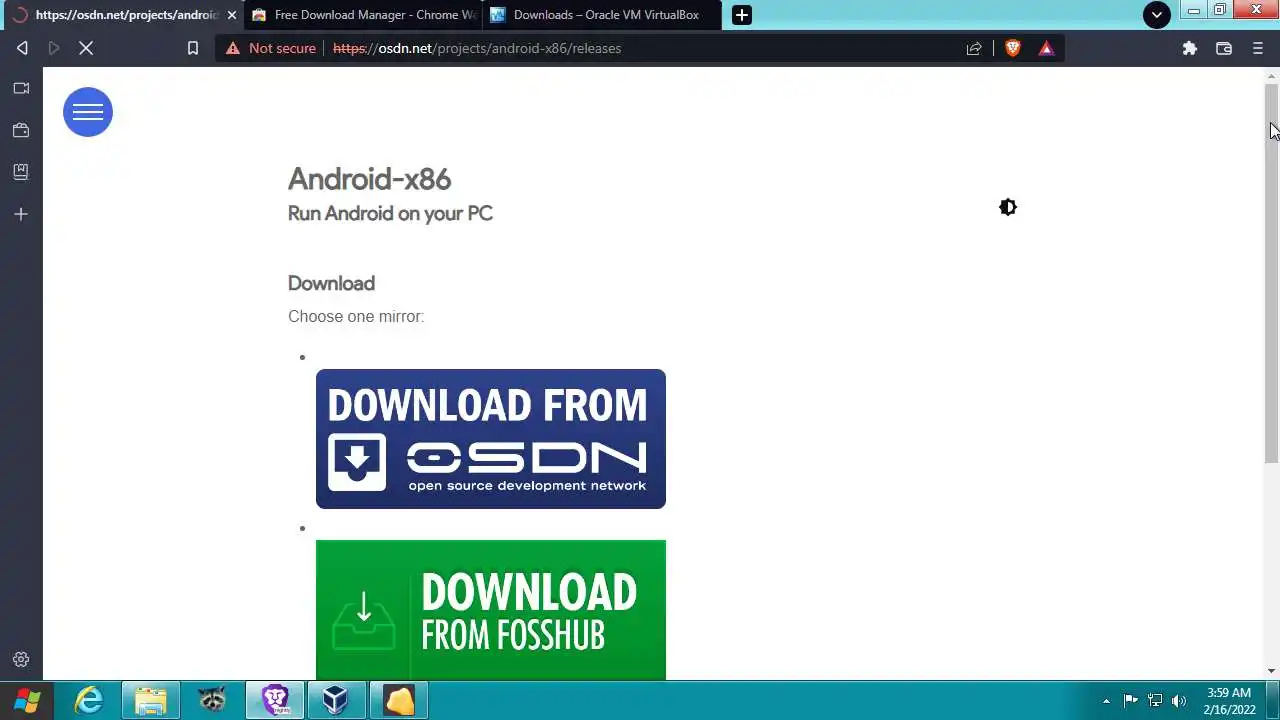The height and width of the screenshot is (720, 1280).
Task: Open browser main menu icon
Action: 1258,48
